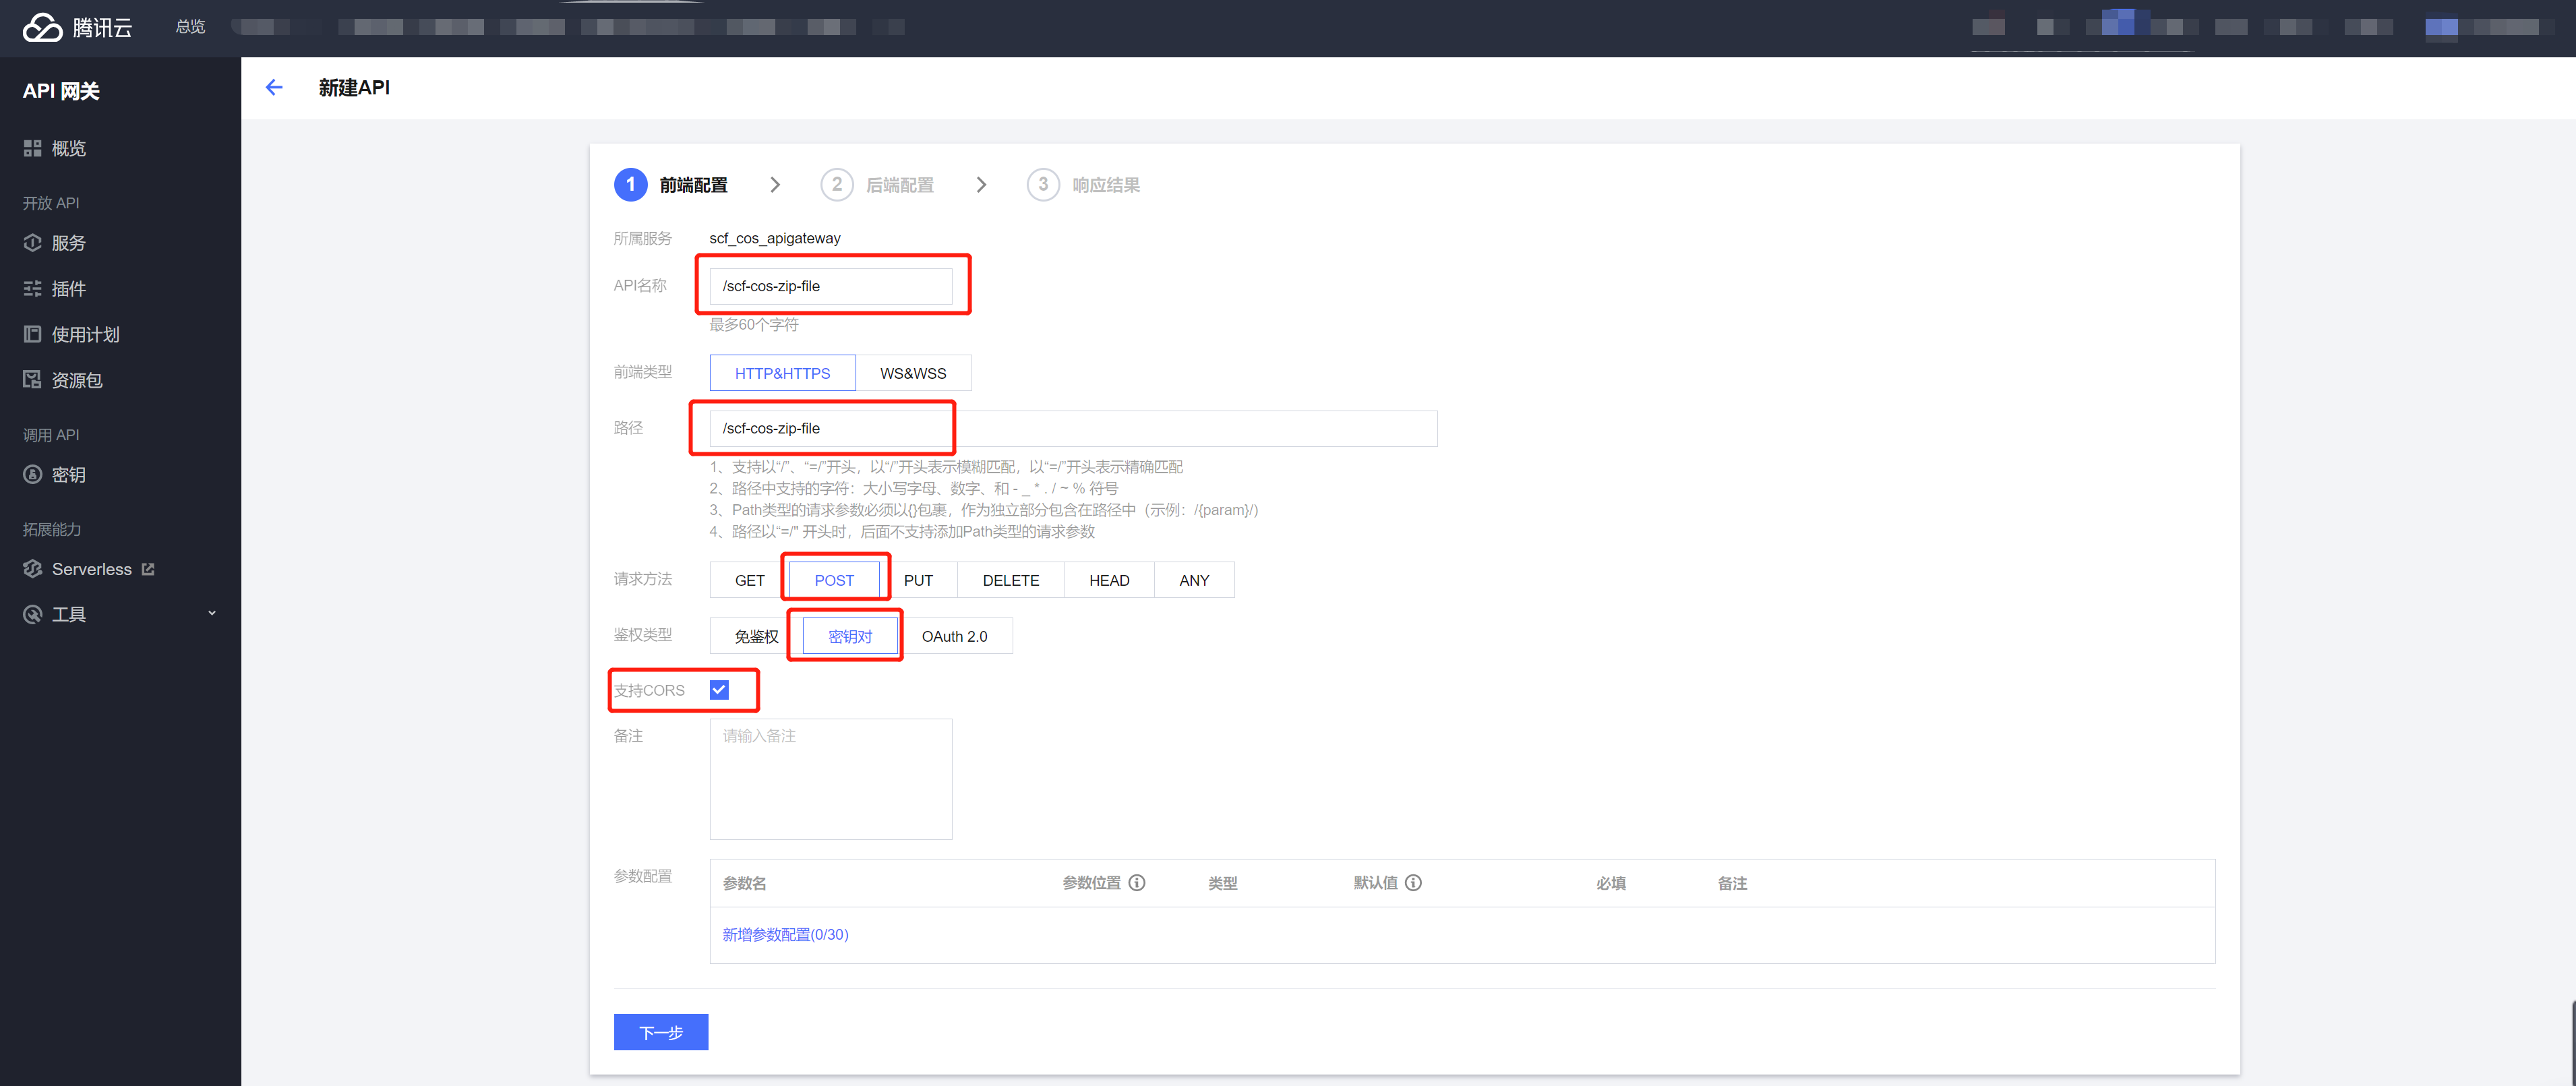The height and width of the screenshot is (1086, 2576).
Task: Click the scf_cos_apigateway service name
Action: click(x=775, y=238)
